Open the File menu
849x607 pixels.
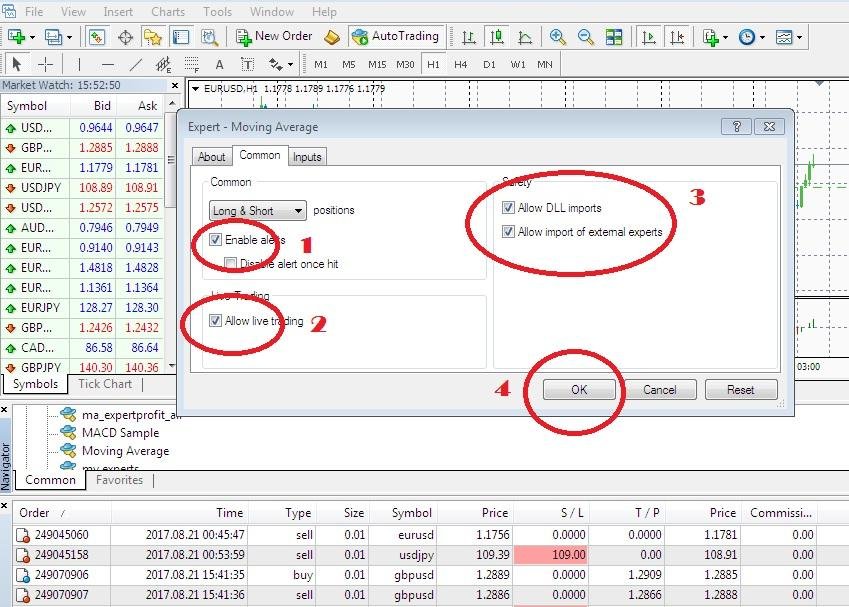(x=34, y=11)
